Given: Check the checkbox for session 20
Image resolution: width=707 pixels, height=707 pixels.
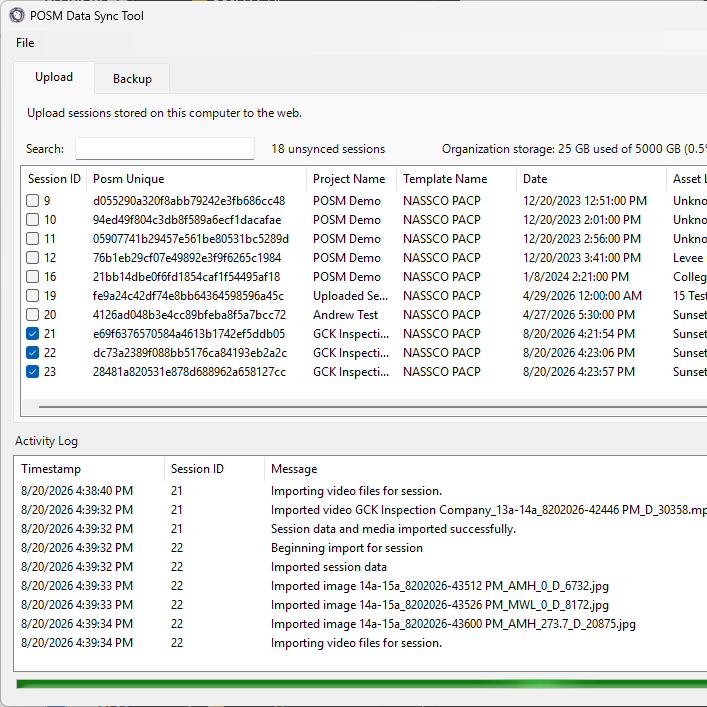Looking at the screenshot, I should coord(32,315).
